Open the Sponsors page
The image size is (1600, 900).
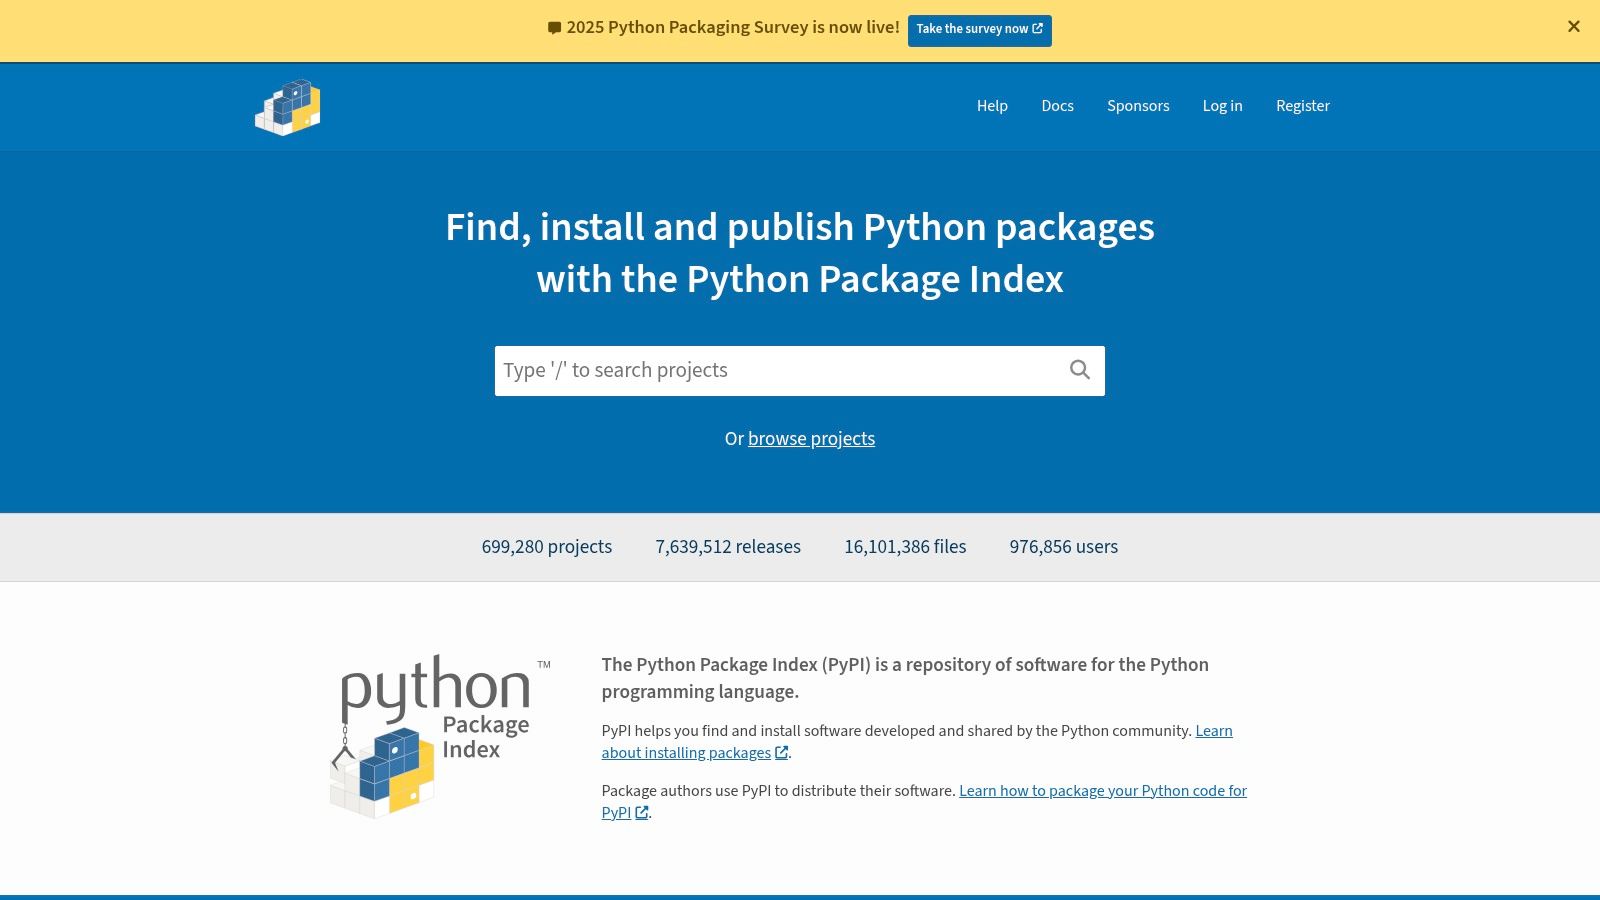coord(1138,106)
